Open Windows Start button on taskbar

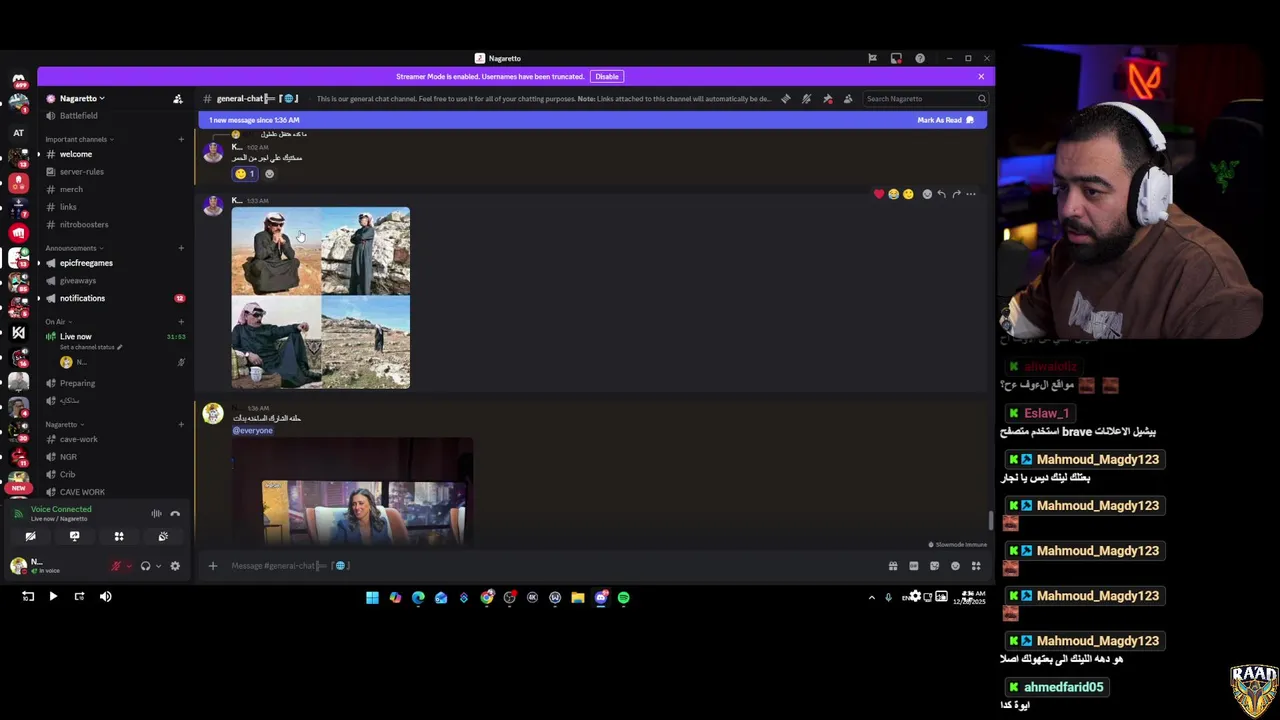point(372,598)
